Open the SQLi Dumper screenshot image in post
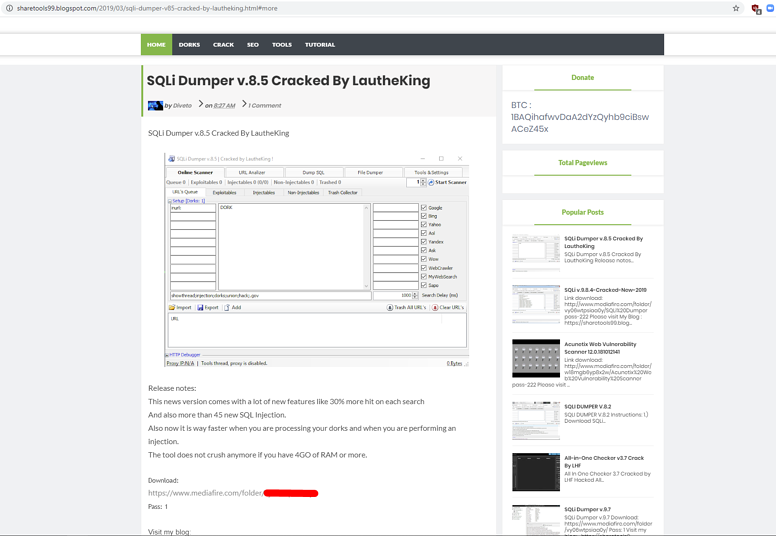The width and height of the screenshot is (776, 536). tap(317, 260)
